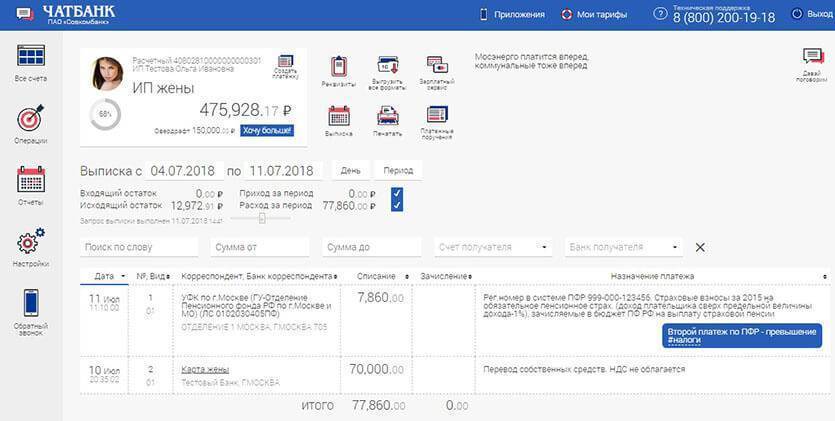
Task: Click Создать платежку icon
Action: (286, 62)
